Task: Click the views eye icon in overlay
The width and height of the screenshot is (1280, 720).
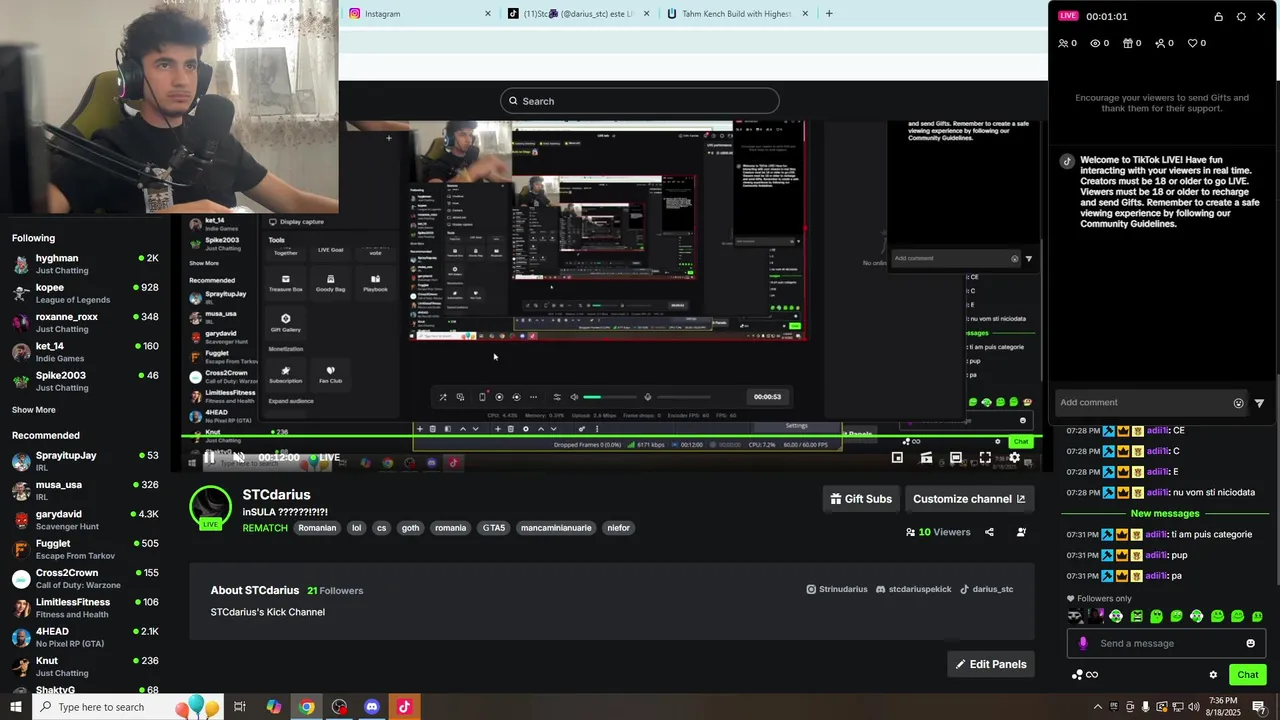Action: point(1095,43)
